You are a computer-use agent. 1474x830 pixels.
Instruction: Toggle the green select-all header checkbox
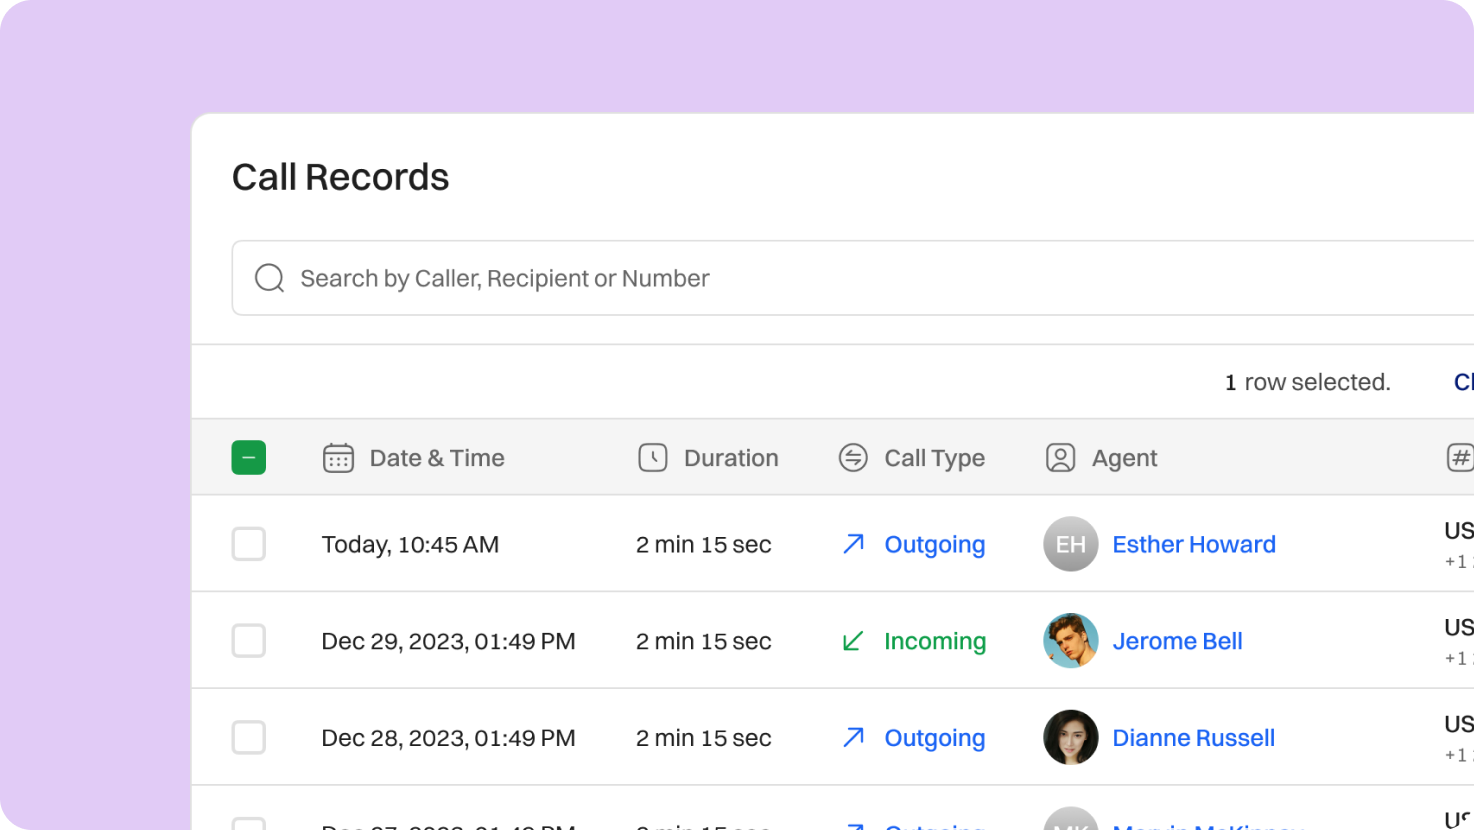248,458
